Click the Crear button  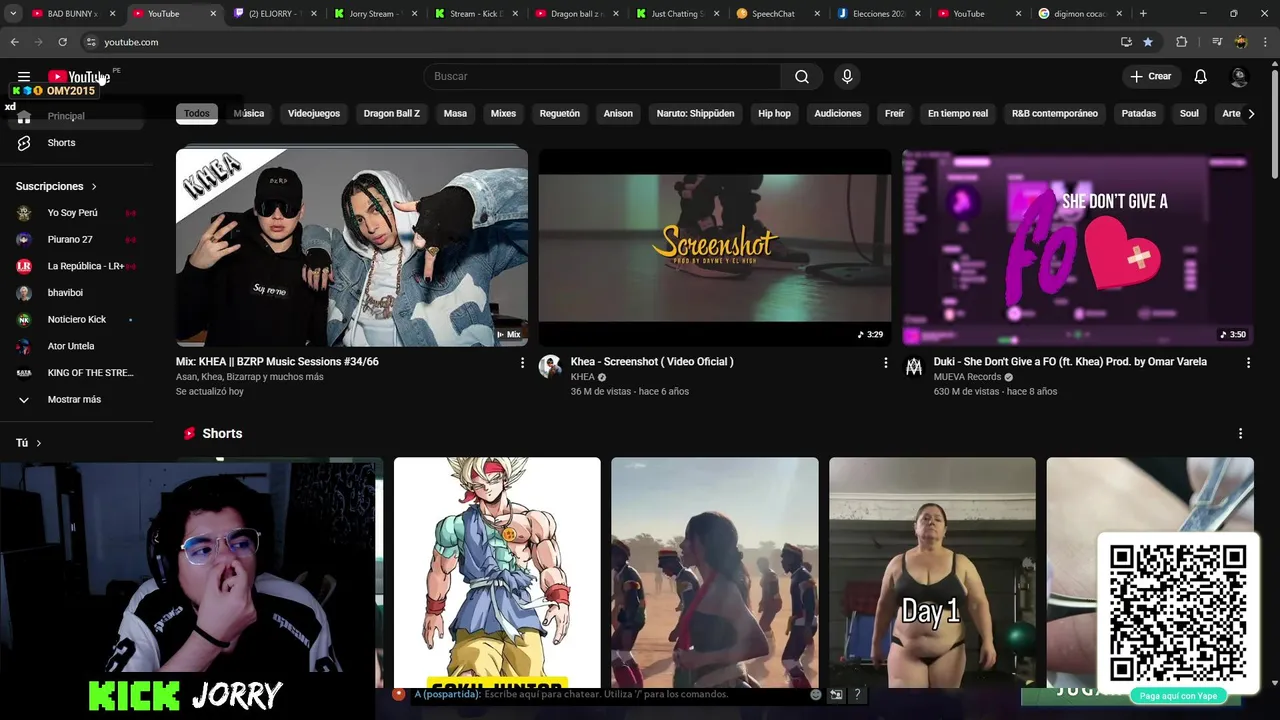click(1151, 77)
